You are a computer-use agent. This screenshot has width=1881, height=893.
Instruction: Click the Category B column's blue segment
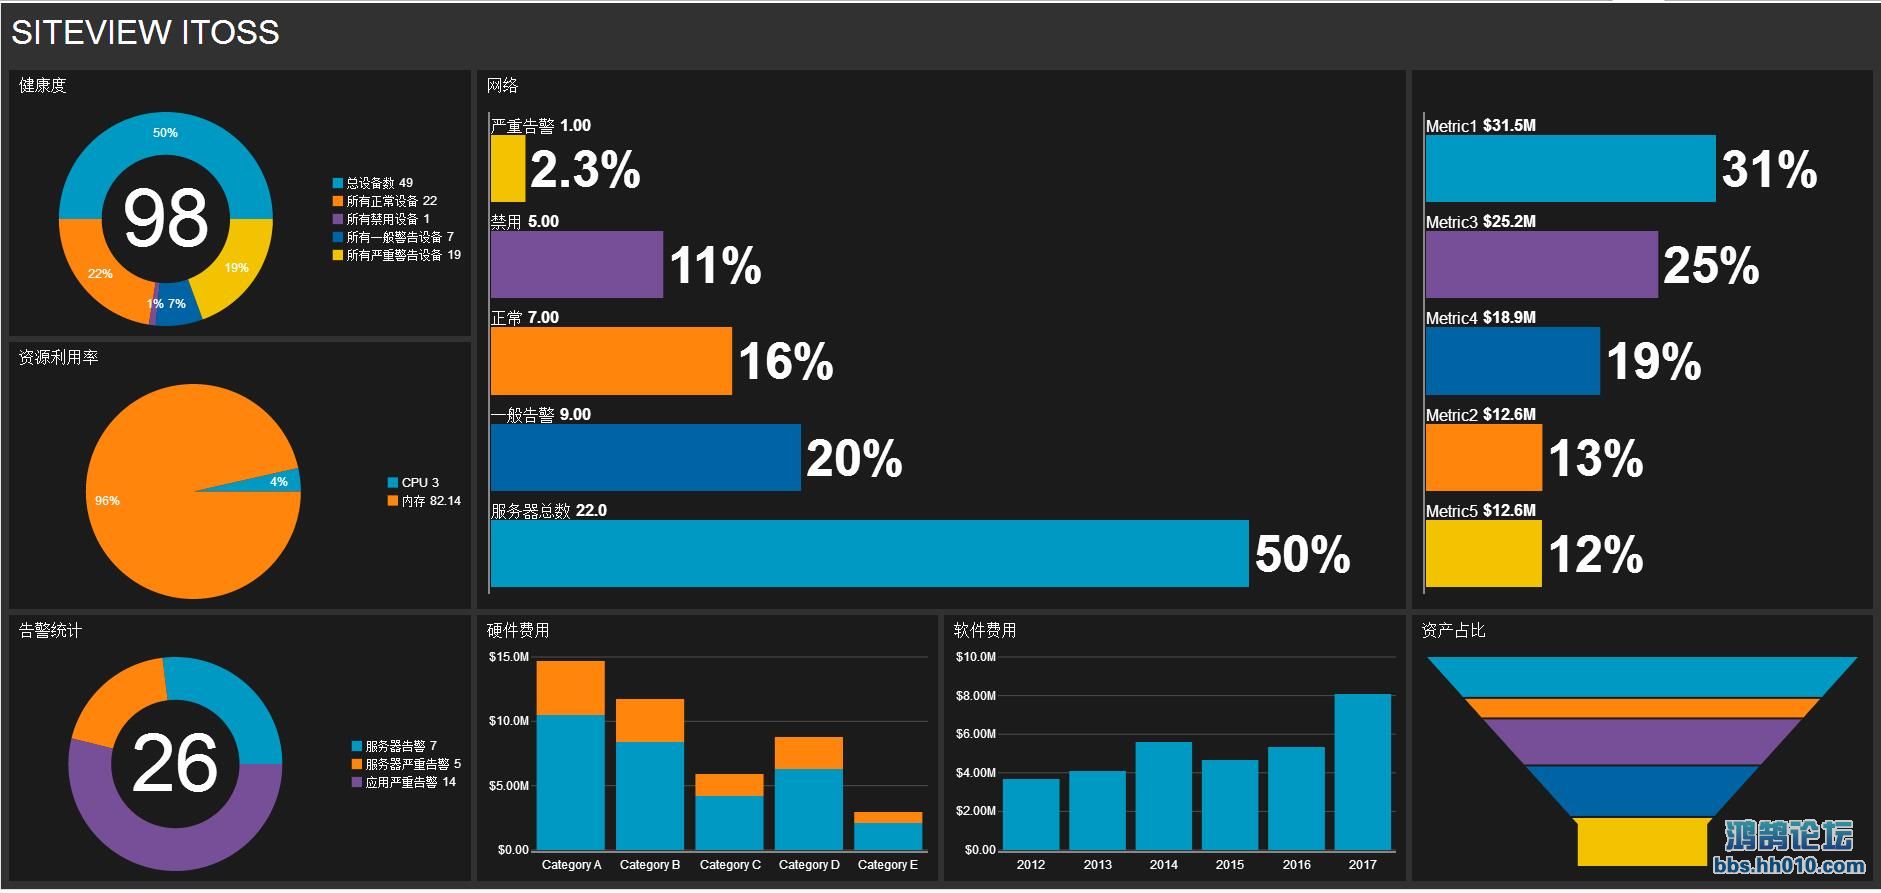[650, 796]
